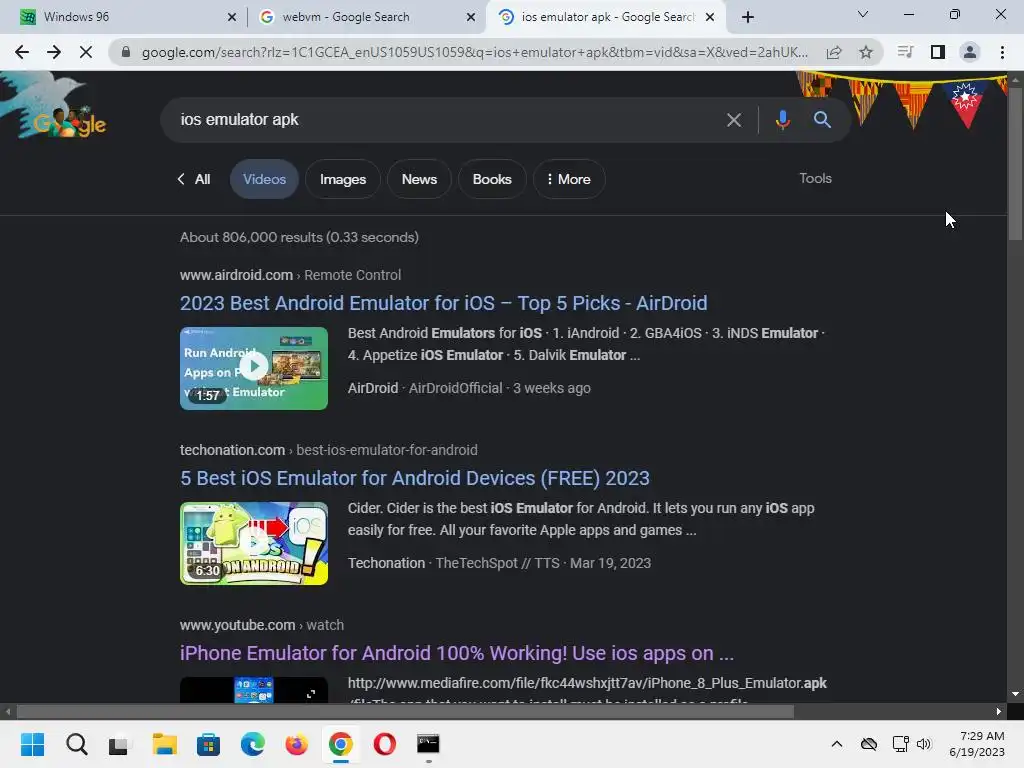Close the ios emulator apk tab
The height and width of the screenshot is (768, 1024).
(710, 17)
